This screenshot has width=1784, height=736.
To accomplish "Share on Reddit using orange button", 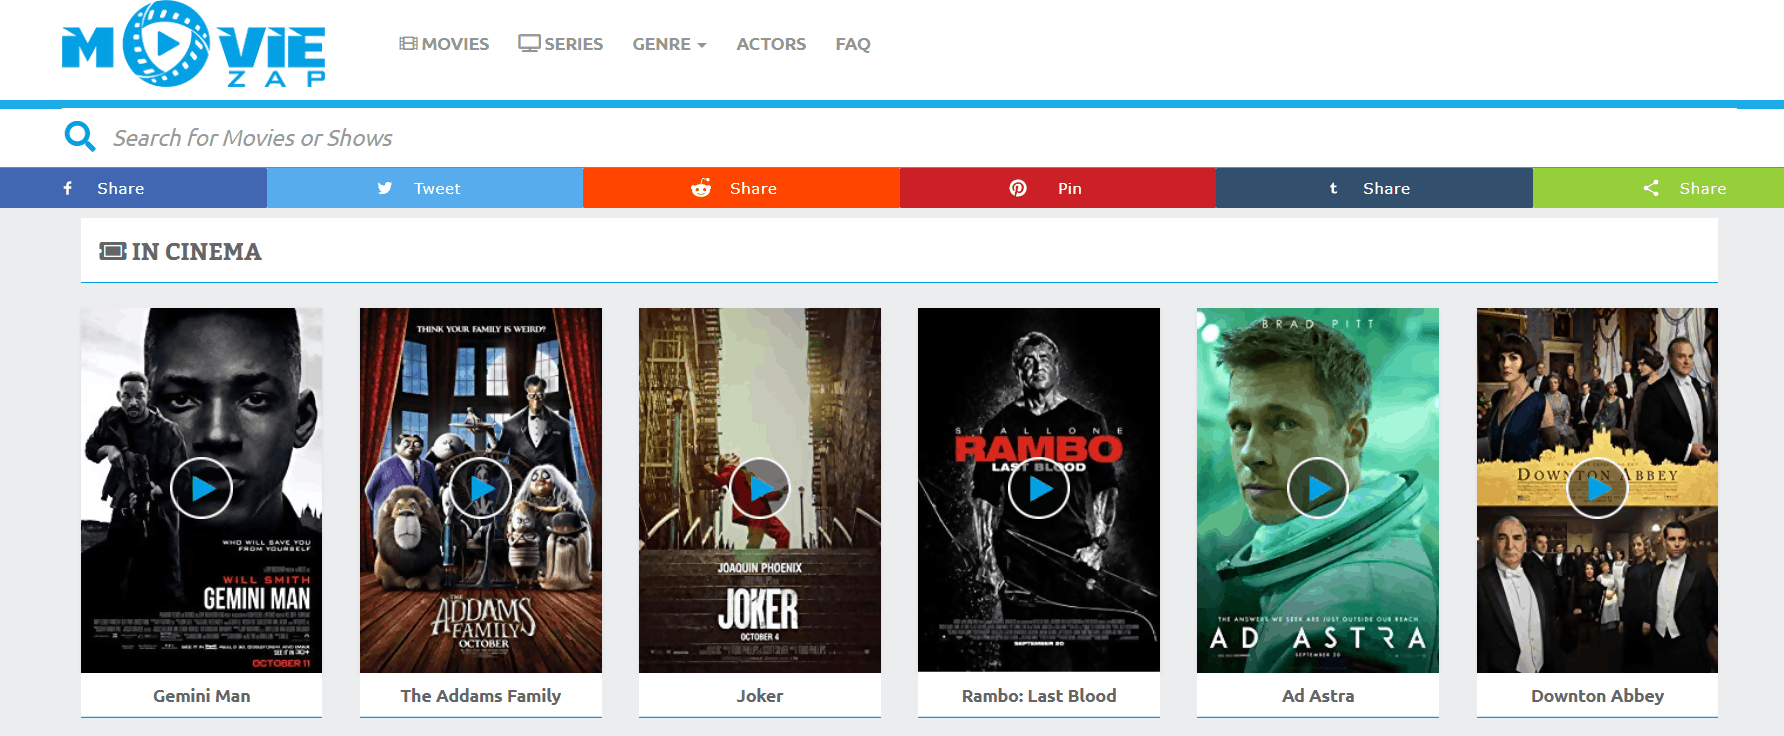I will point(741,188).
